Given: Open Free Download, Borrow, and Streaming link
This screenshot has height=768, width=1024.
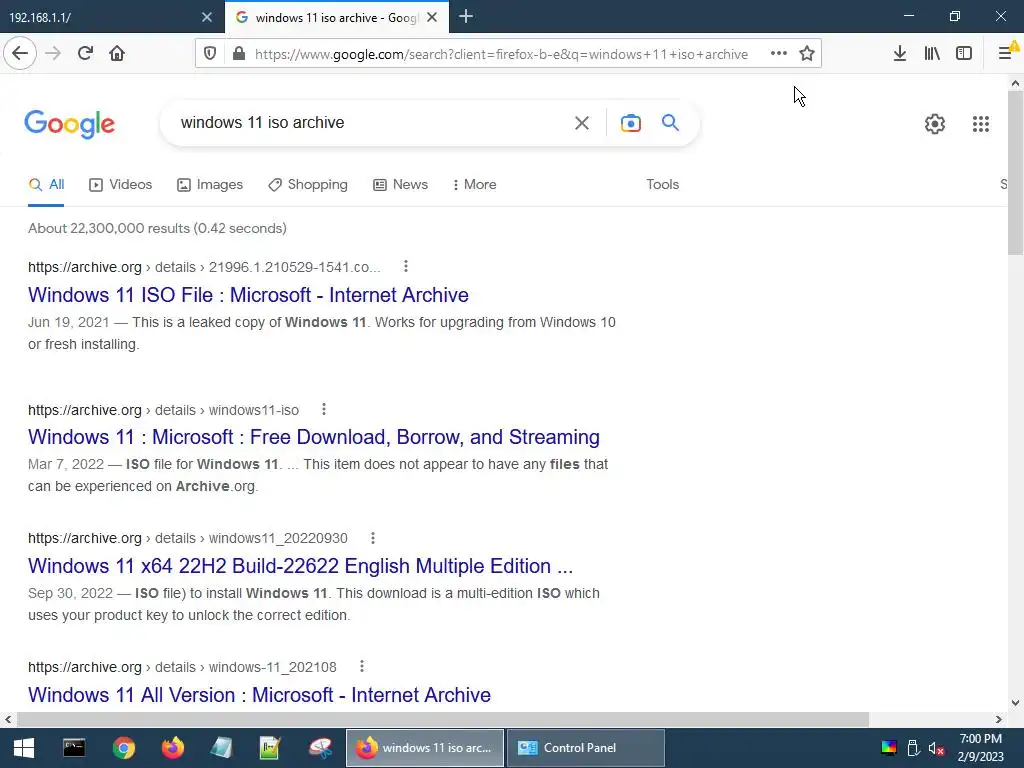Looking at the screenshot, I should click(x=313, y=437).
